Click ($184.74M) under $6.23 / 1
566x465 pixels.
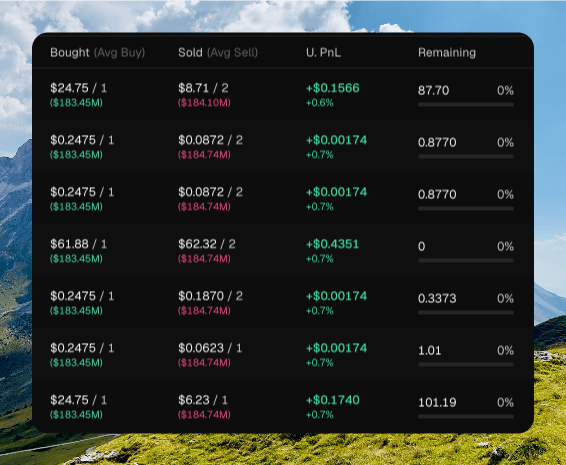tap(204, 415)
